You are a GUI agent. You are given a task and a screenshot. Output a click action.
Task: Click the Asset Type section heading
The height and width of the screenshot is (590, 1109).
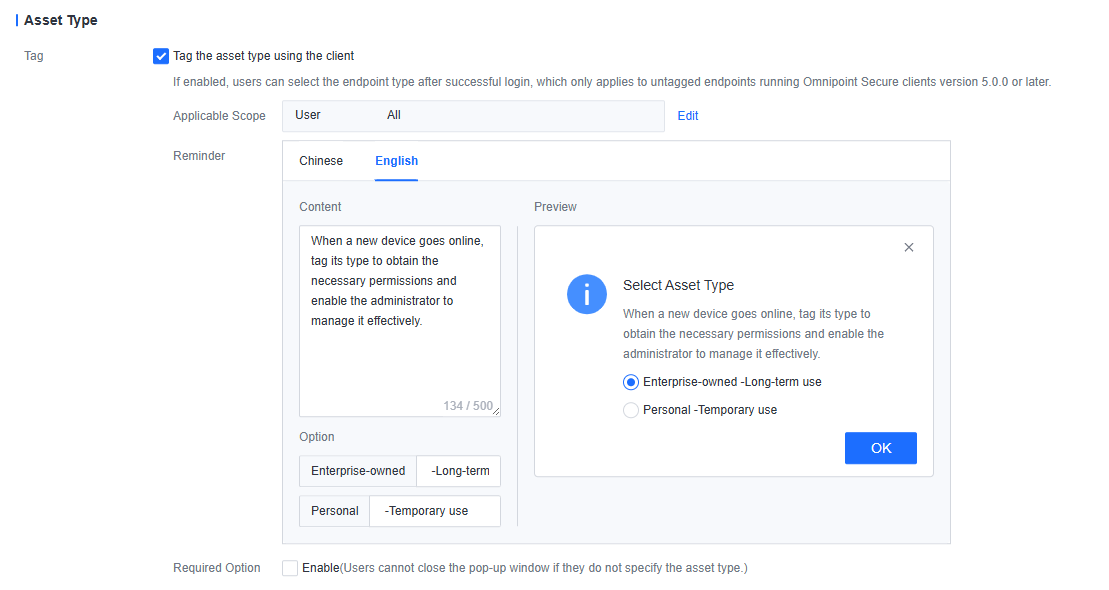point(61,21)
